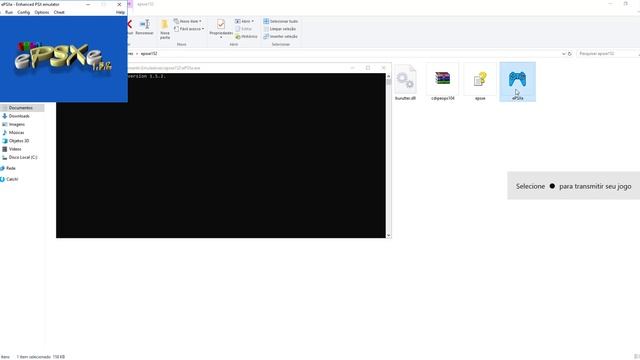Click the console window scroll down arrow
This screenshot has width=640, height=360.
click(x=388, y=235)
